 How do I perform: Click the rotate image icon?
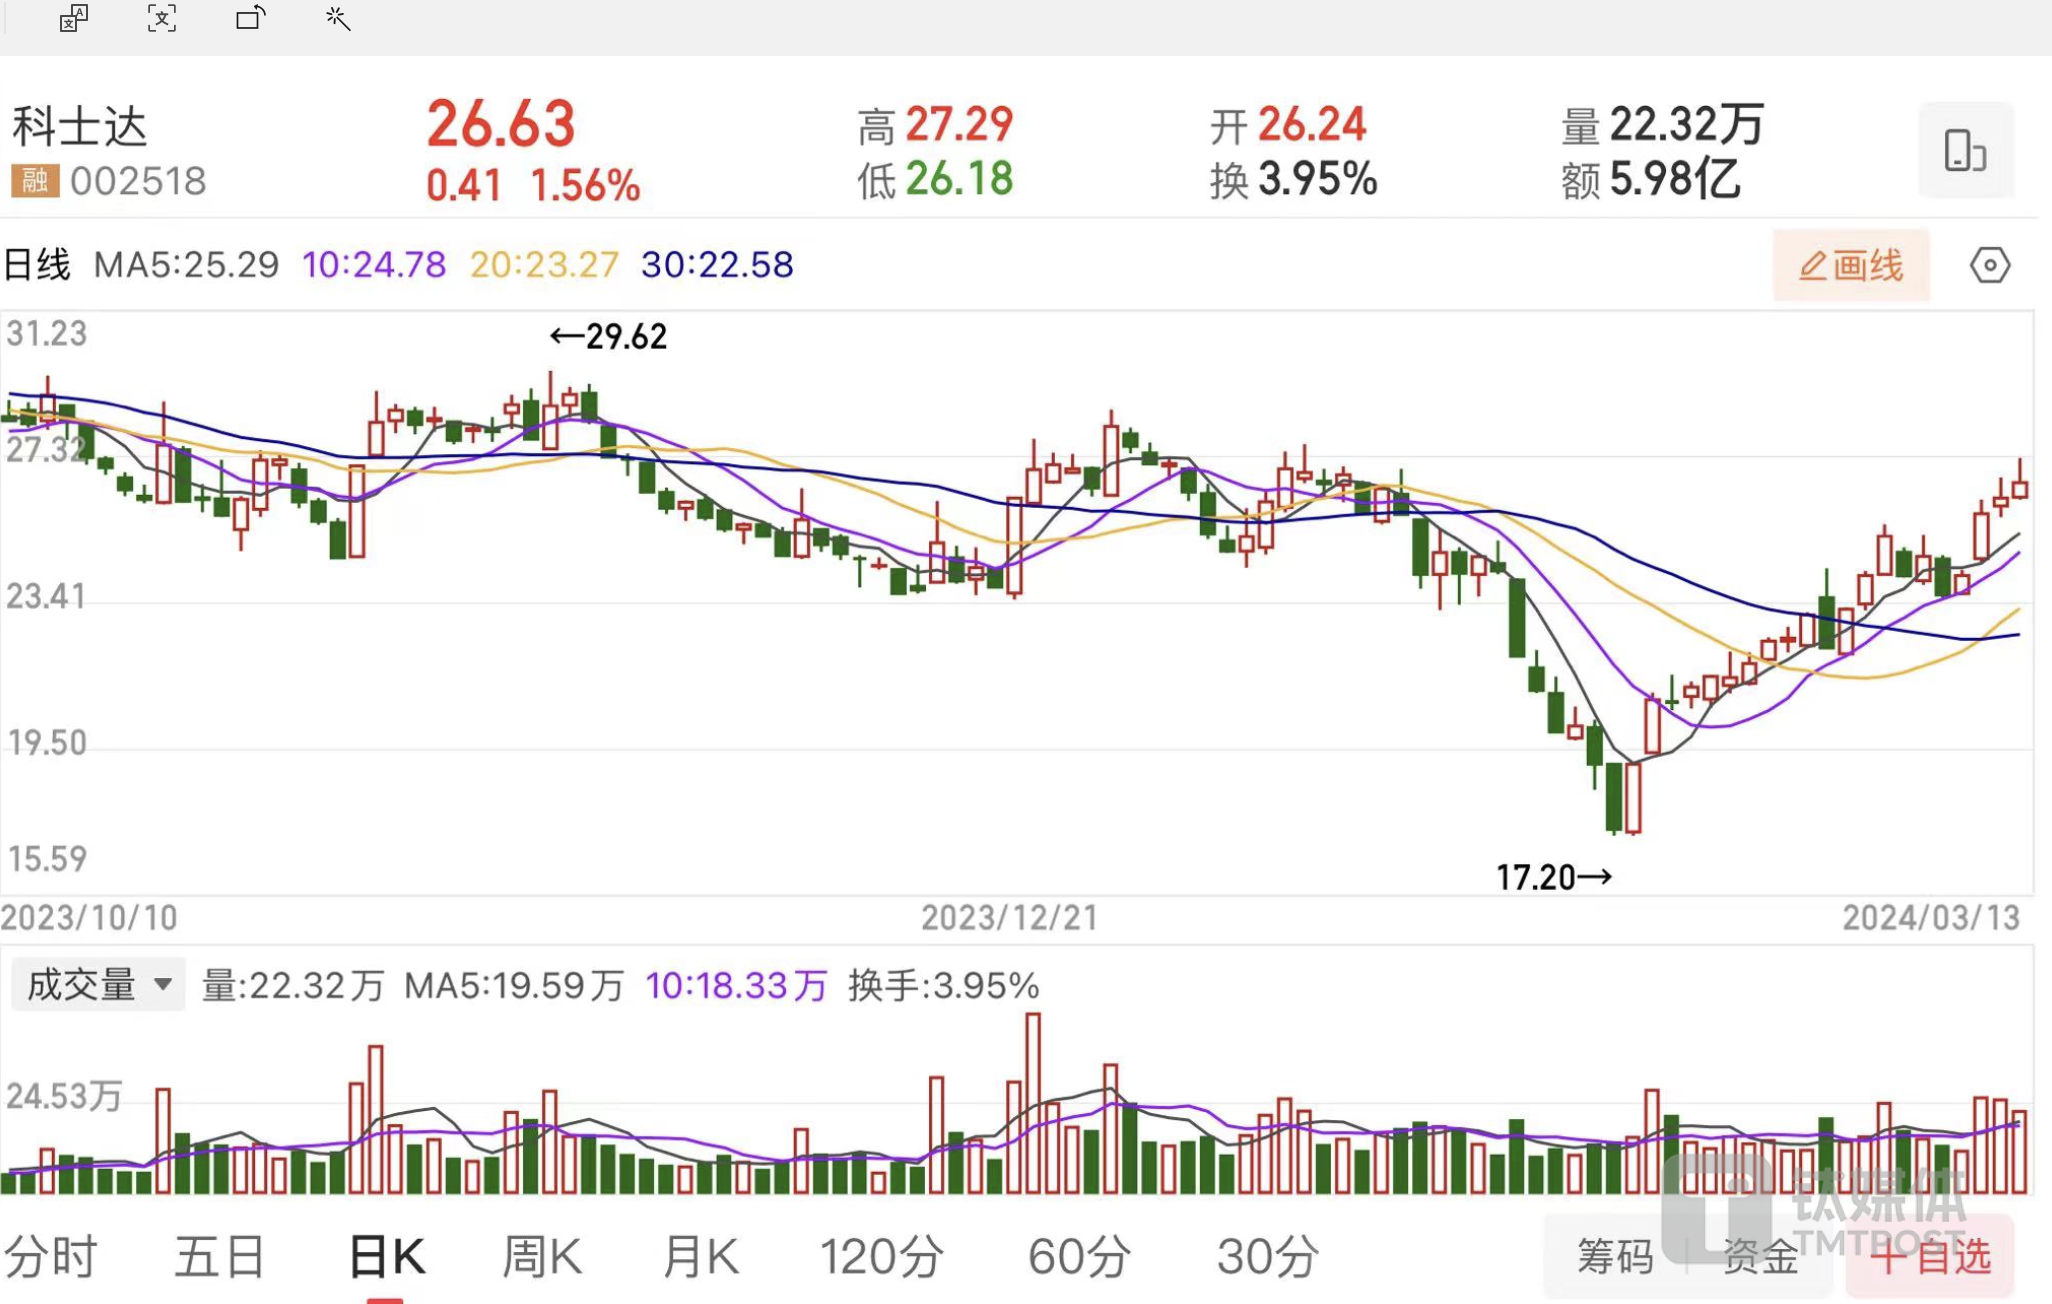[x=250, y=18]
